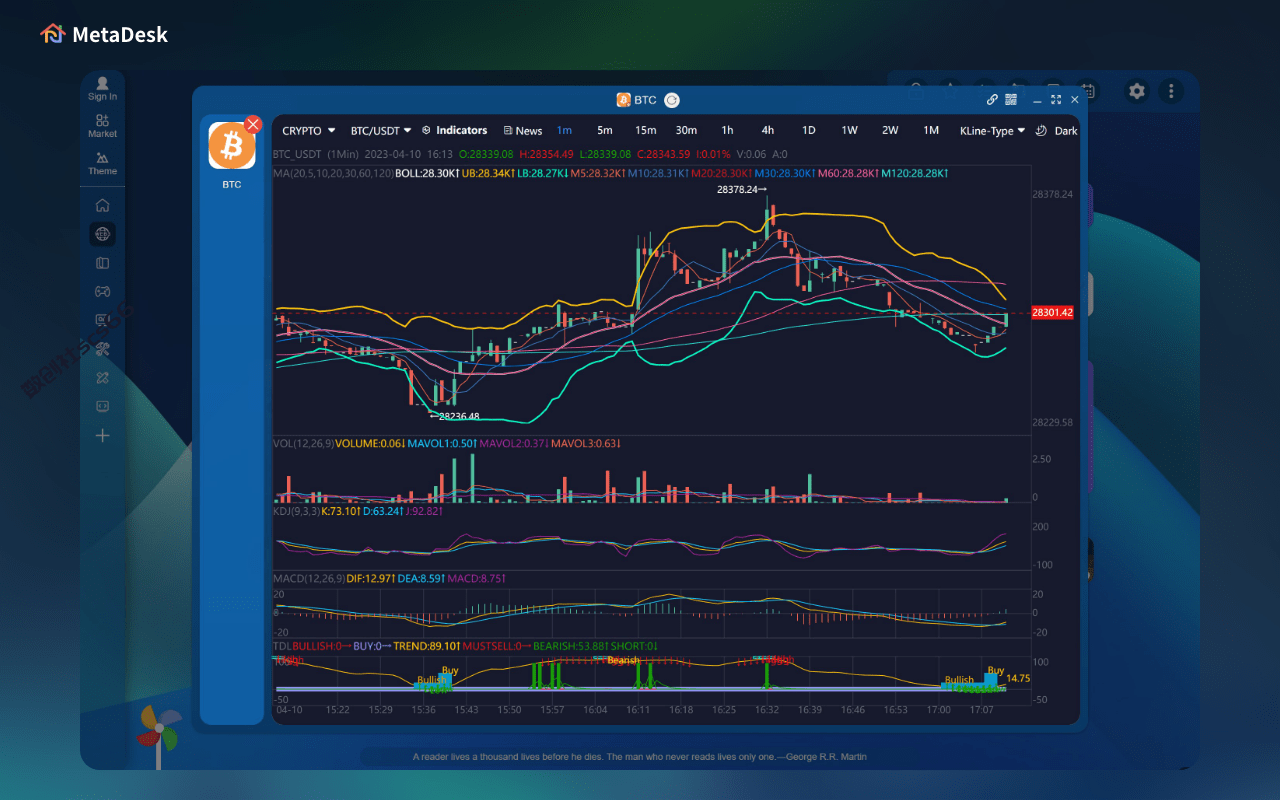Screen dimensions: 1280x800
Task: Select the 1D timeframe tab
Action: [x=809, y=131]
